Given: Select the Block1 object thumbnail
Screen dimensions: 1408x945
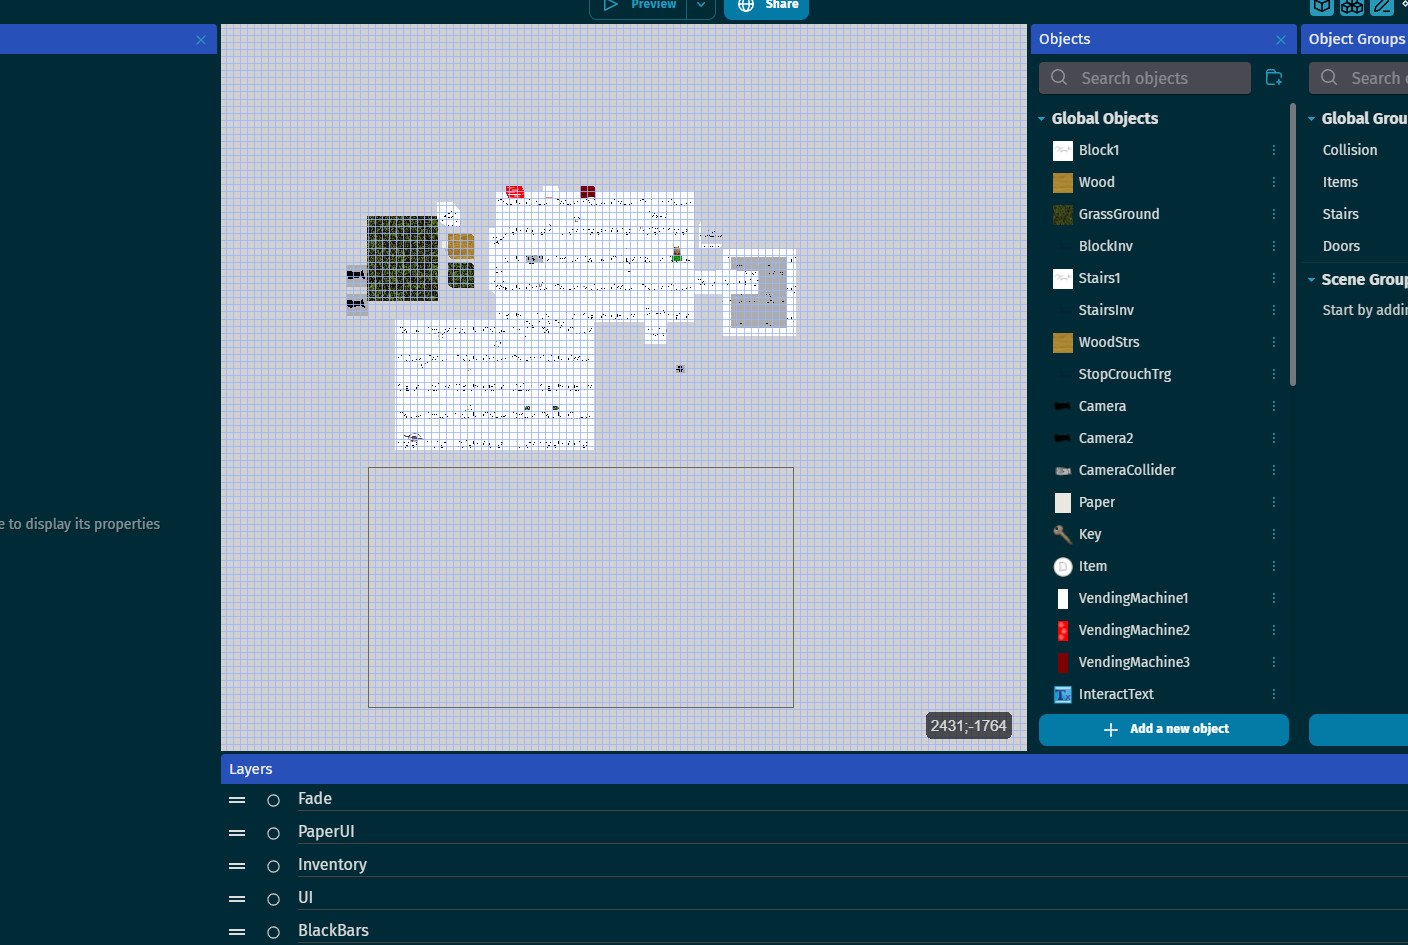Looking at the screenshot, I should coord(1062,150).
